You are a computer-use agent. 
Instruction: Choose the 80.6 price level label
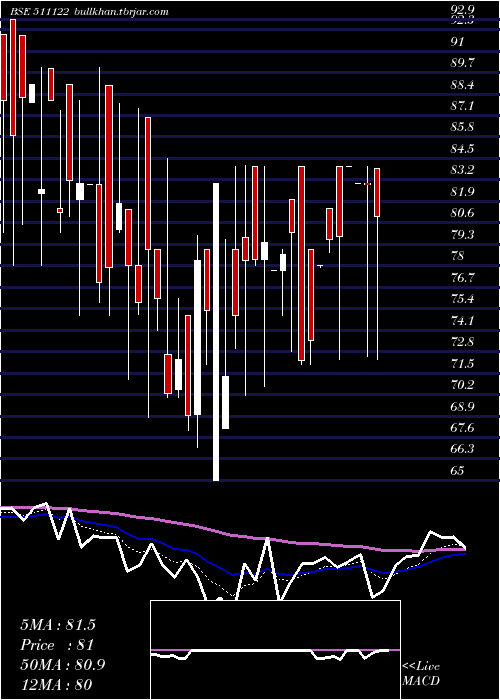(x=462, y=213)
